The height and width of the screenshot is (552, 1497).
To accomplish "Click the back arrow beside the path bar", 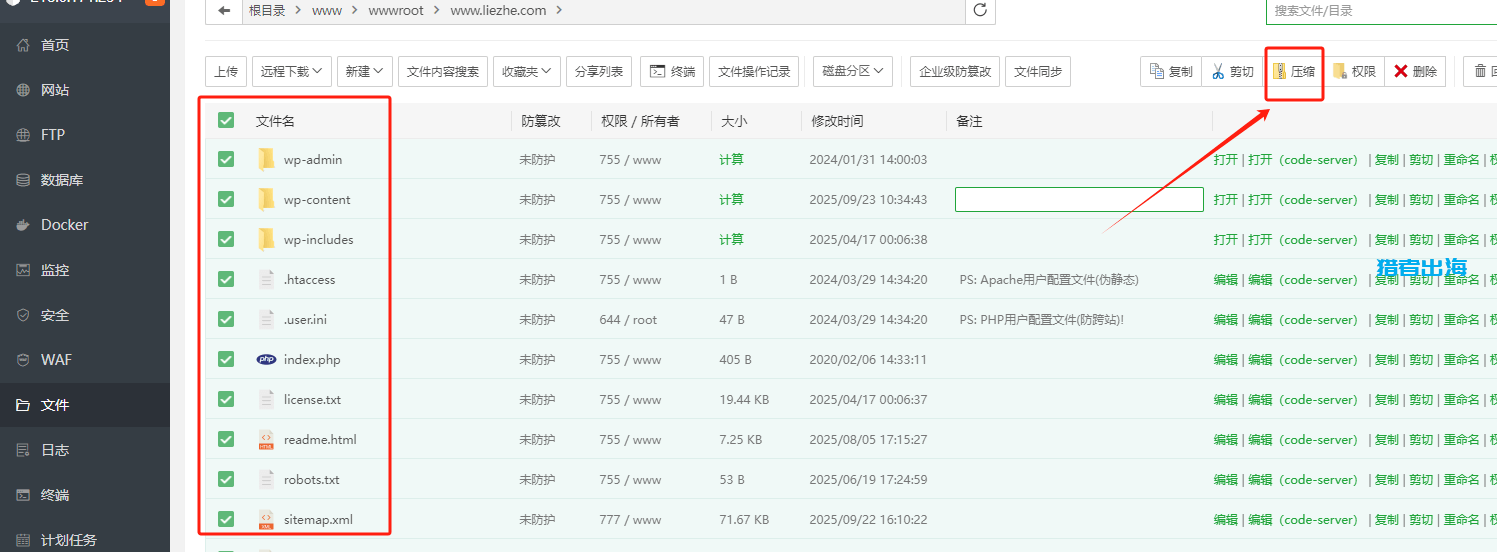I will (x=224, y=10).
